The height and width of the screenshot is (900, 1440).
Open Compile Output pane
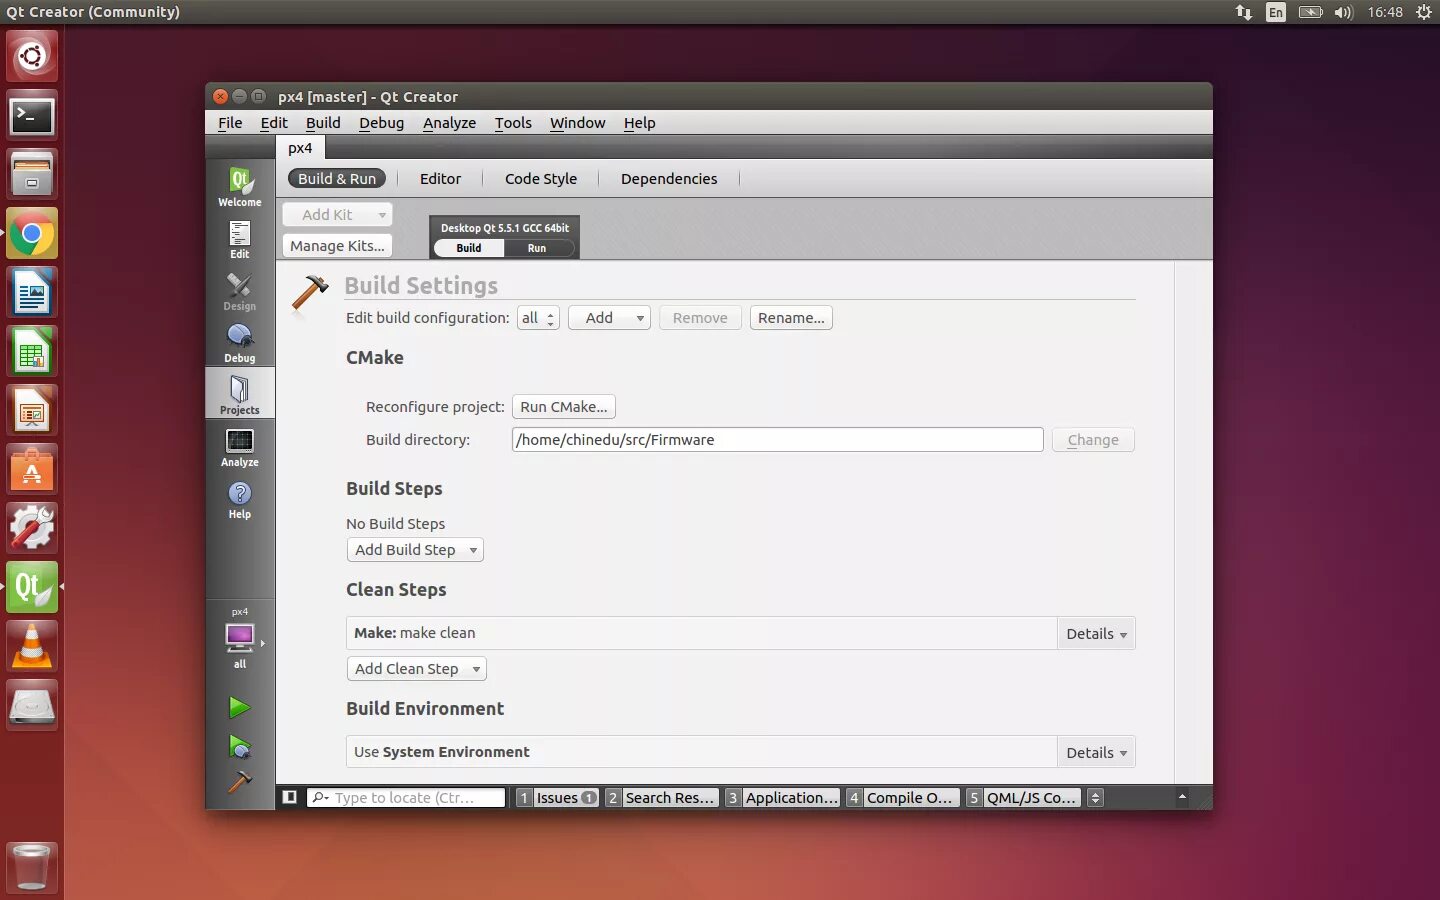click(902, 797)
